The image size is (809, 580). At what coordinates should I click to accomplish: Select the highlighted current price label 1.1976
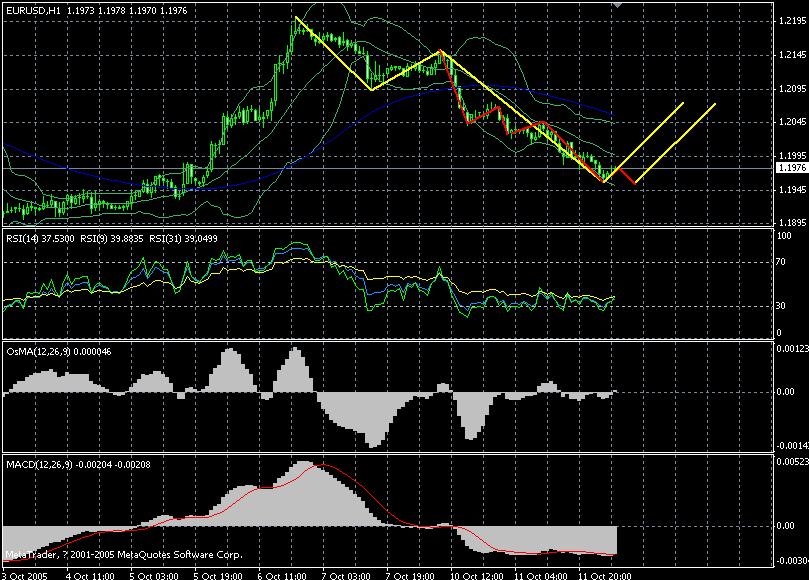point(792,168)
